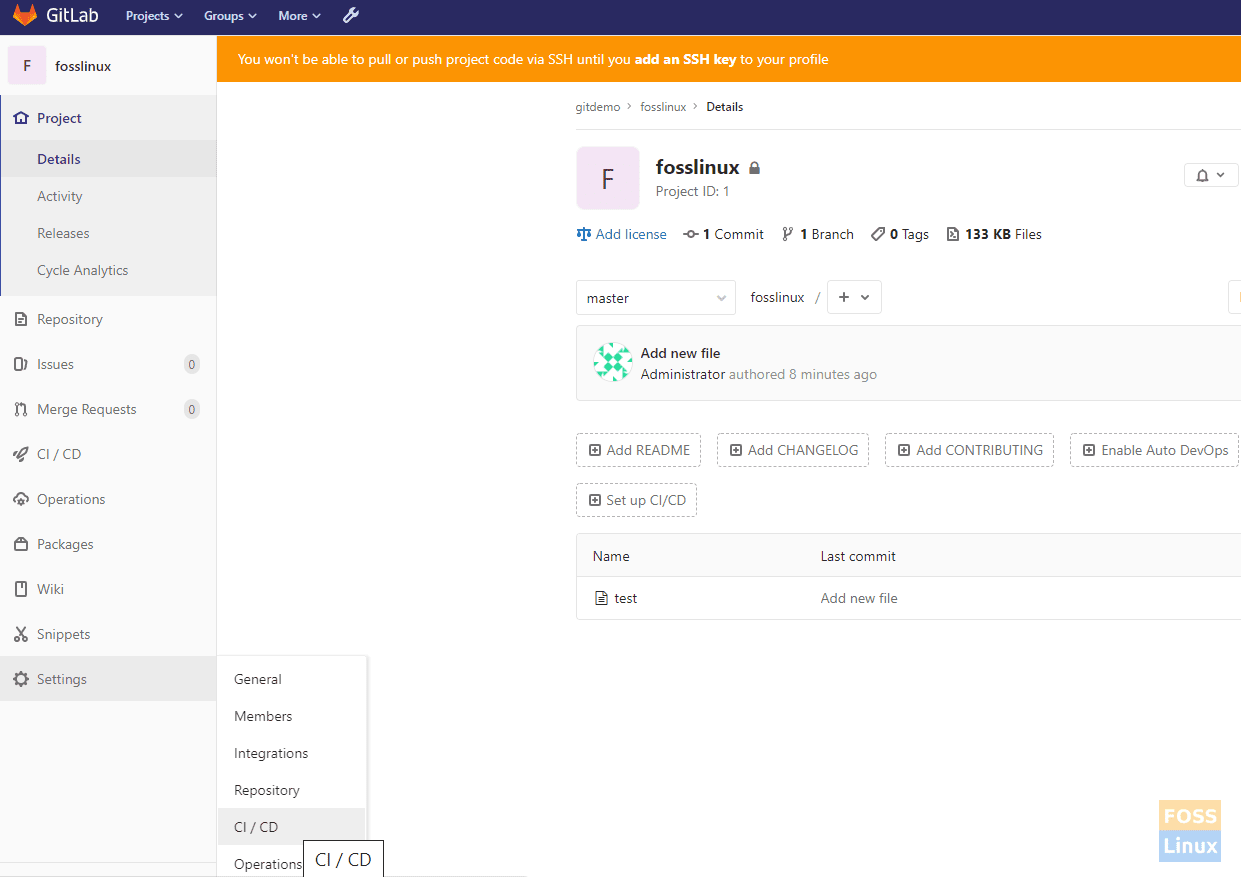1241x877 pixels.
Task: Click the Administrator commit avatar
Action: pos(612,362)
